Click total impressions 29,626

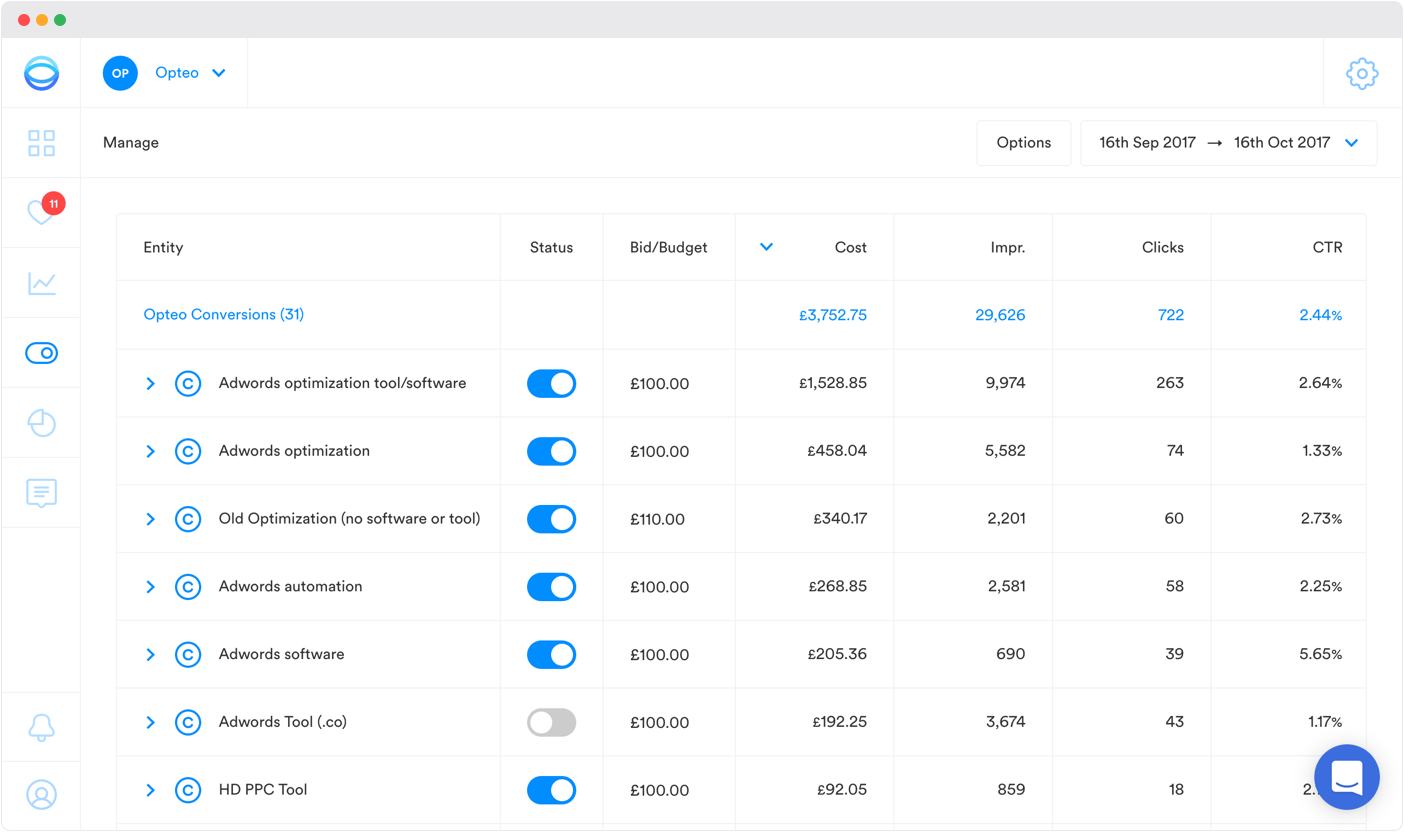click(1000, 315)
